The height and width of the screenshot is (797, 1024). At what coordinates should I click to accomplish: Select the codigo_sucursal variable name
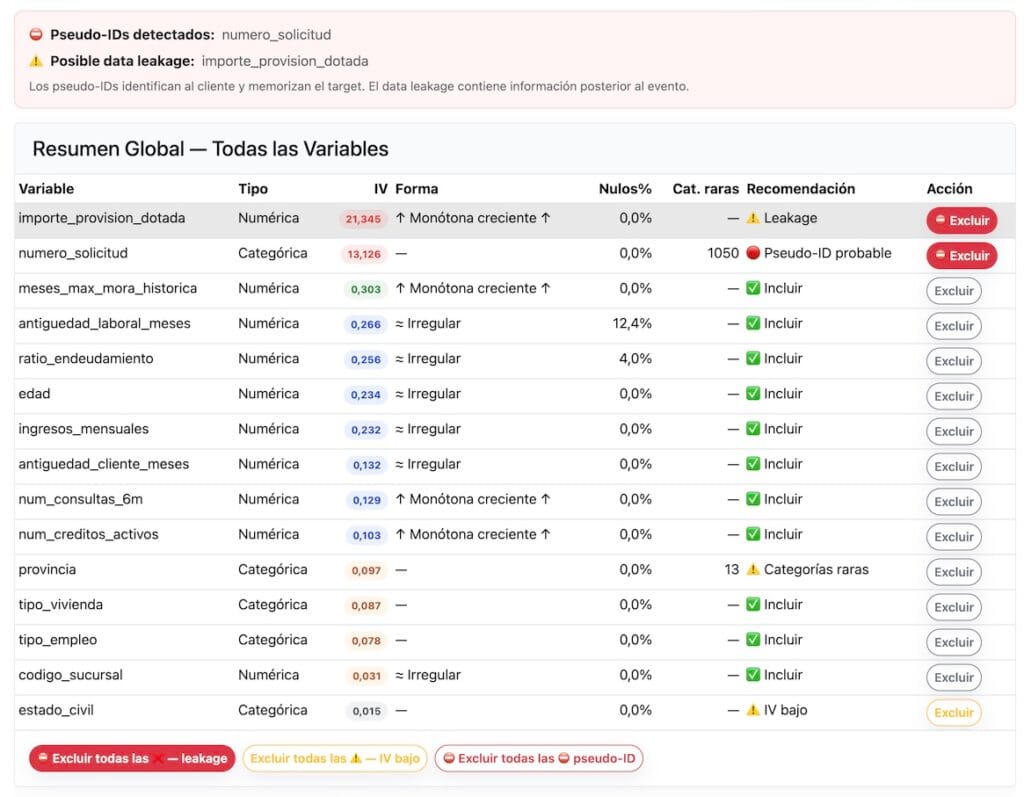[x=71, y=675]
